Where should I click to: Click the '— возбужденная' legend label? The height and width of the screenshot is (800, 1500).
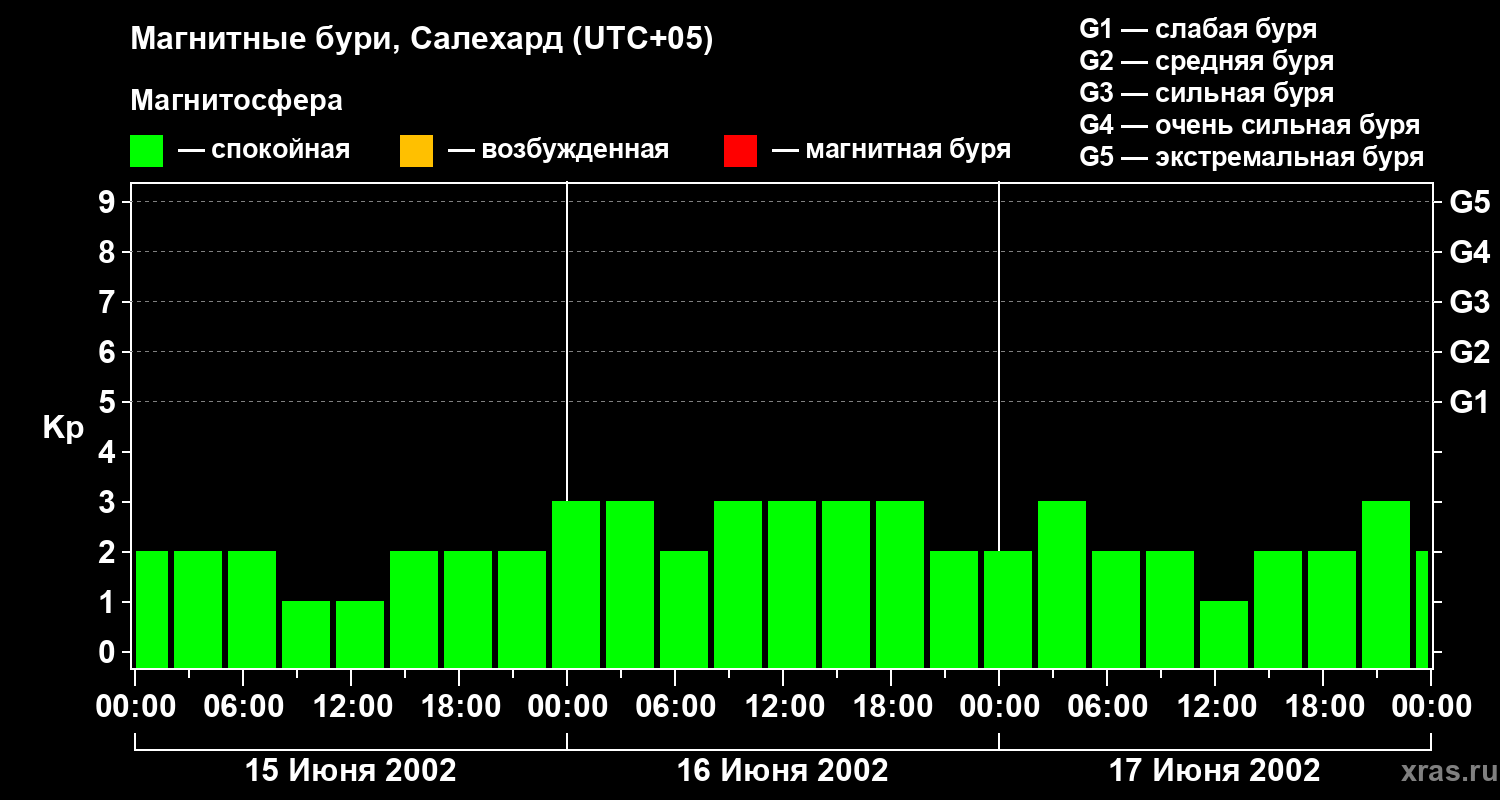(558, 150)
